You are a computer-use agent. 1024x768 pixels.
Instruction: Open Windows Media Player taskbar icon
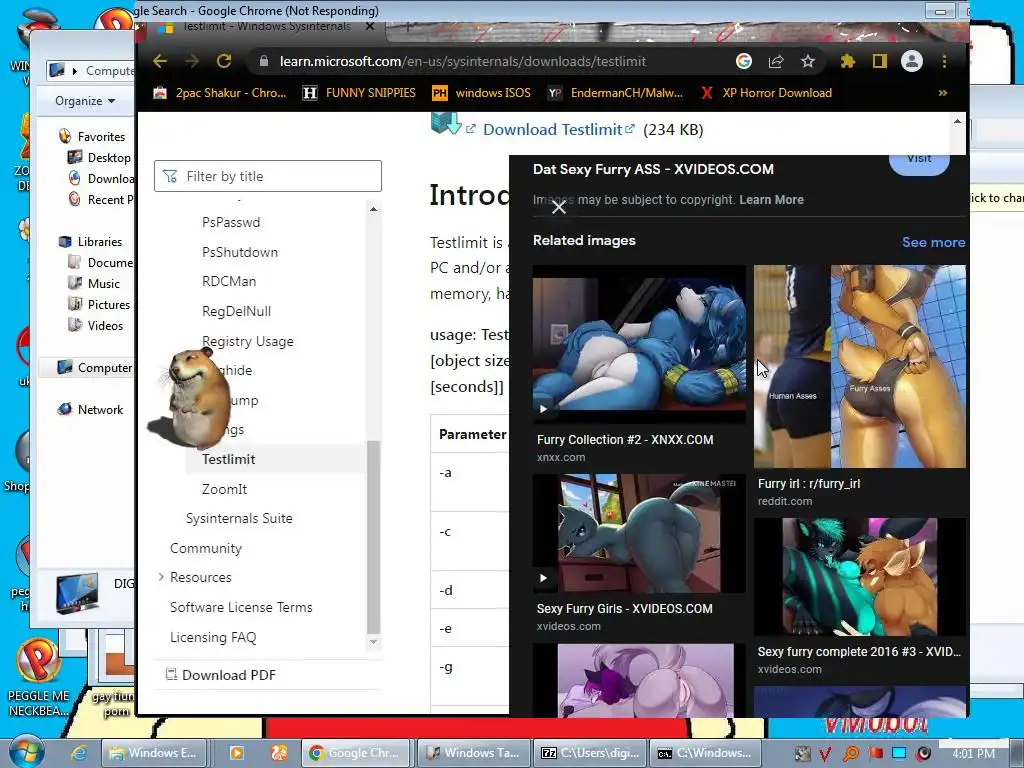pyautogui.click(x=237, y=753)
